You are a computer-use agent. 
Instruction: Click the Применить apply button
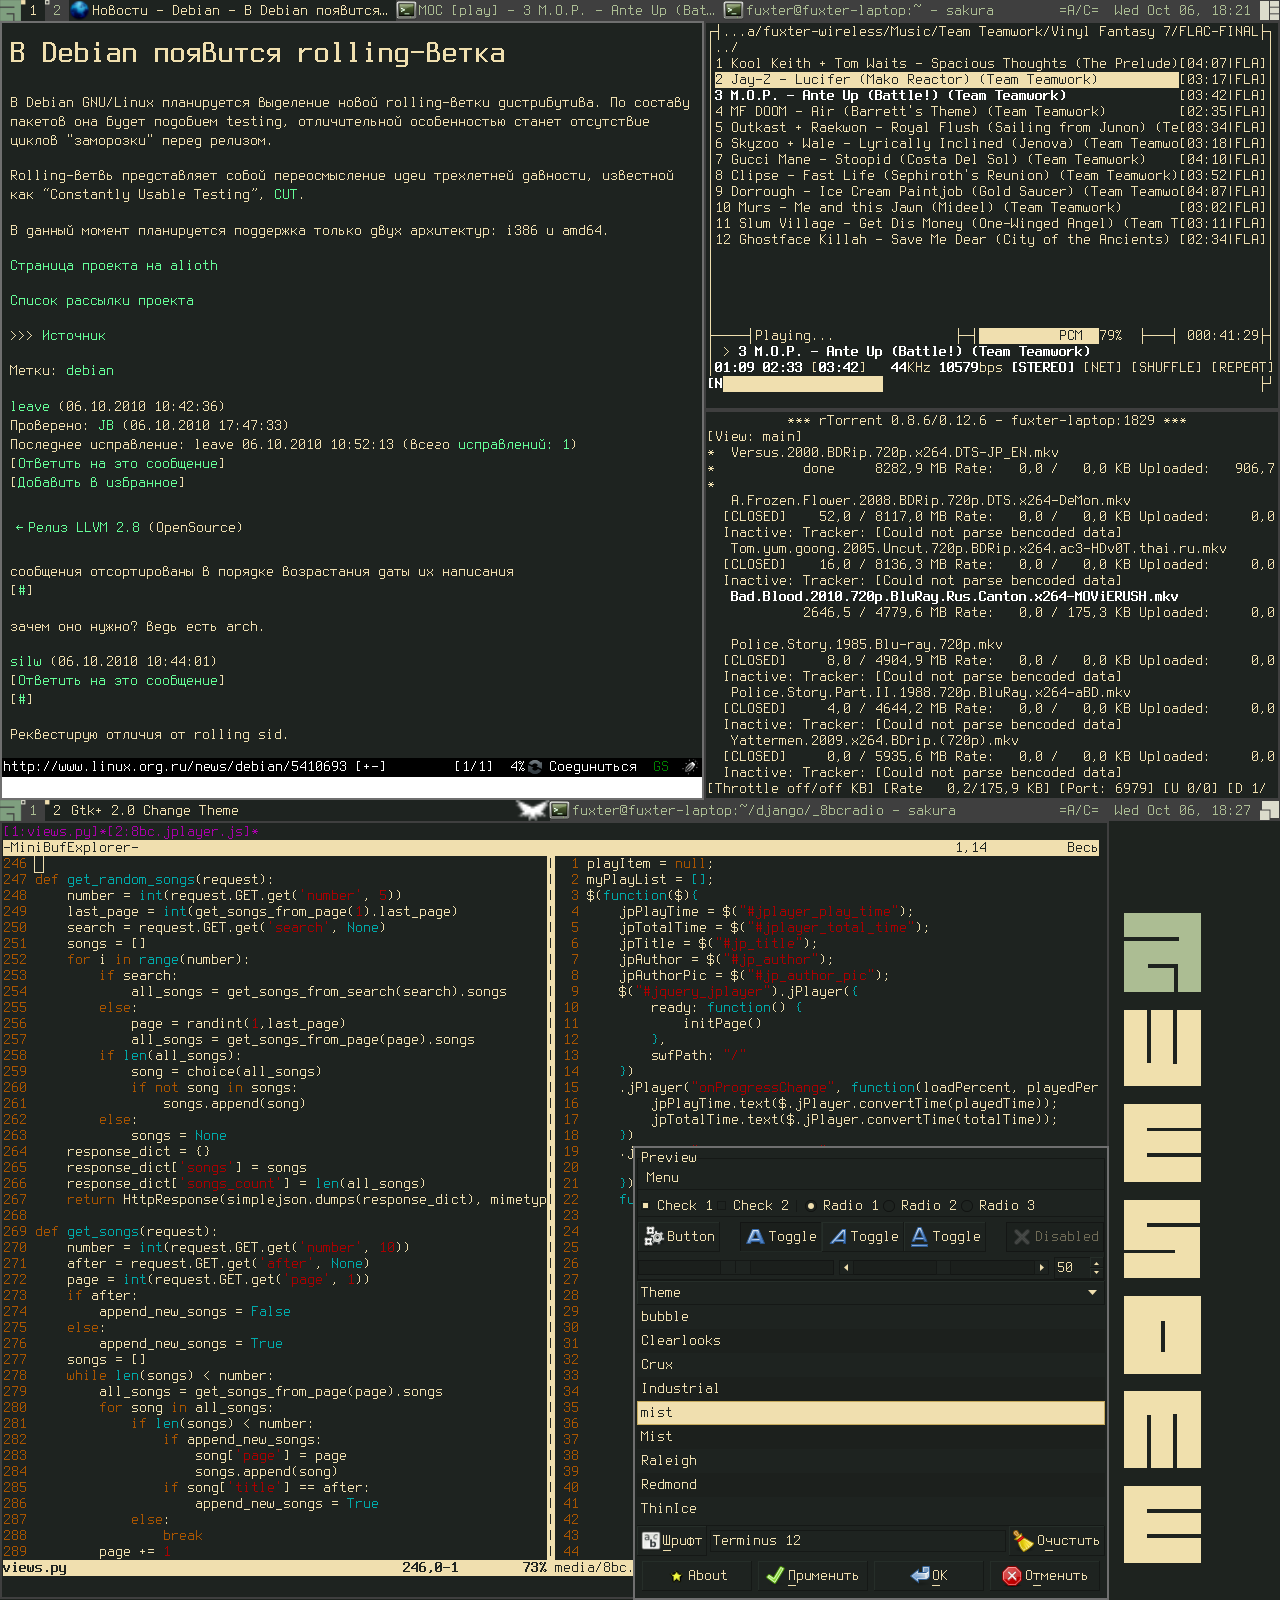(x=812, y=1575)
